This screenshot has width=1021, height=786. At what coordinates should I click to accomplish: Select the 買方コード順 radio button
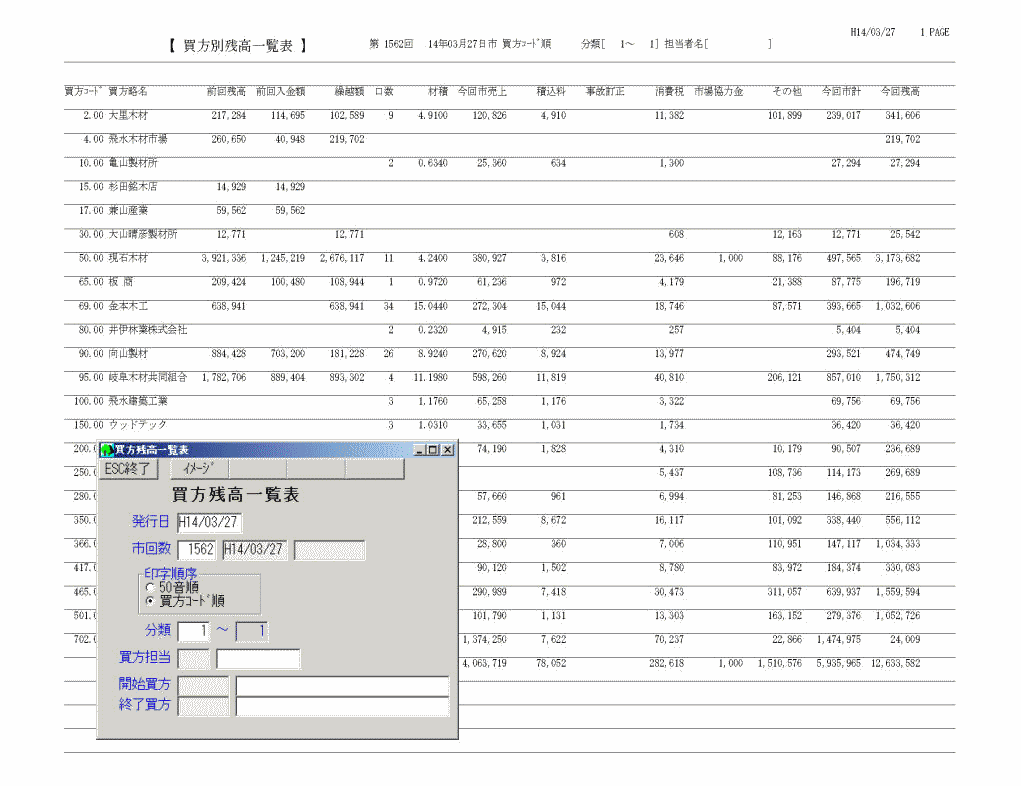pos(150,601)
